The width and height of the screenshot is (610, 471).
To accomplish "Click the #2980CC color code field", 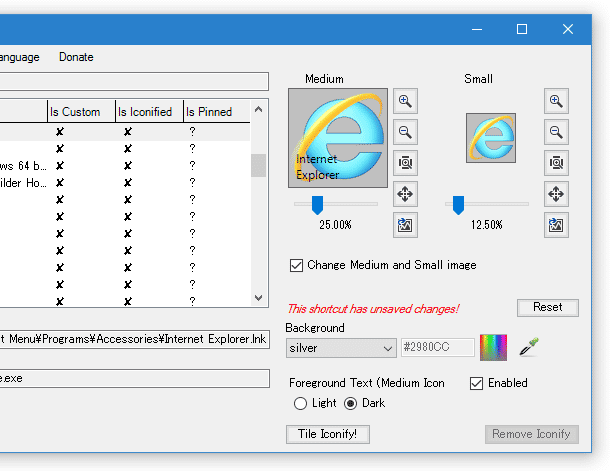I will coord(438,347).
